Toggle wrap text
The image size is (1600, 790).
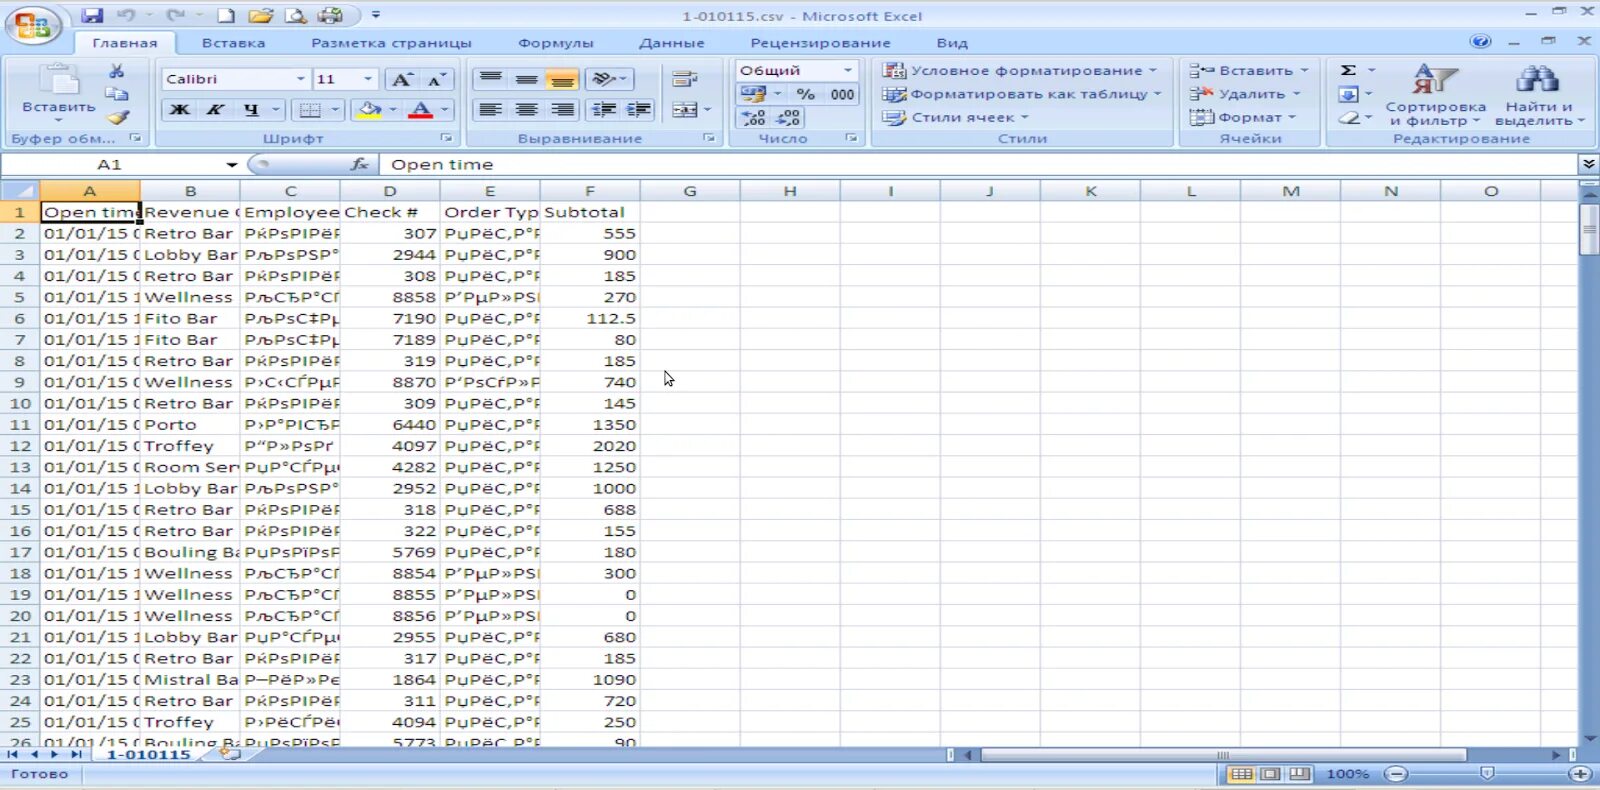(x=685, y=79)
